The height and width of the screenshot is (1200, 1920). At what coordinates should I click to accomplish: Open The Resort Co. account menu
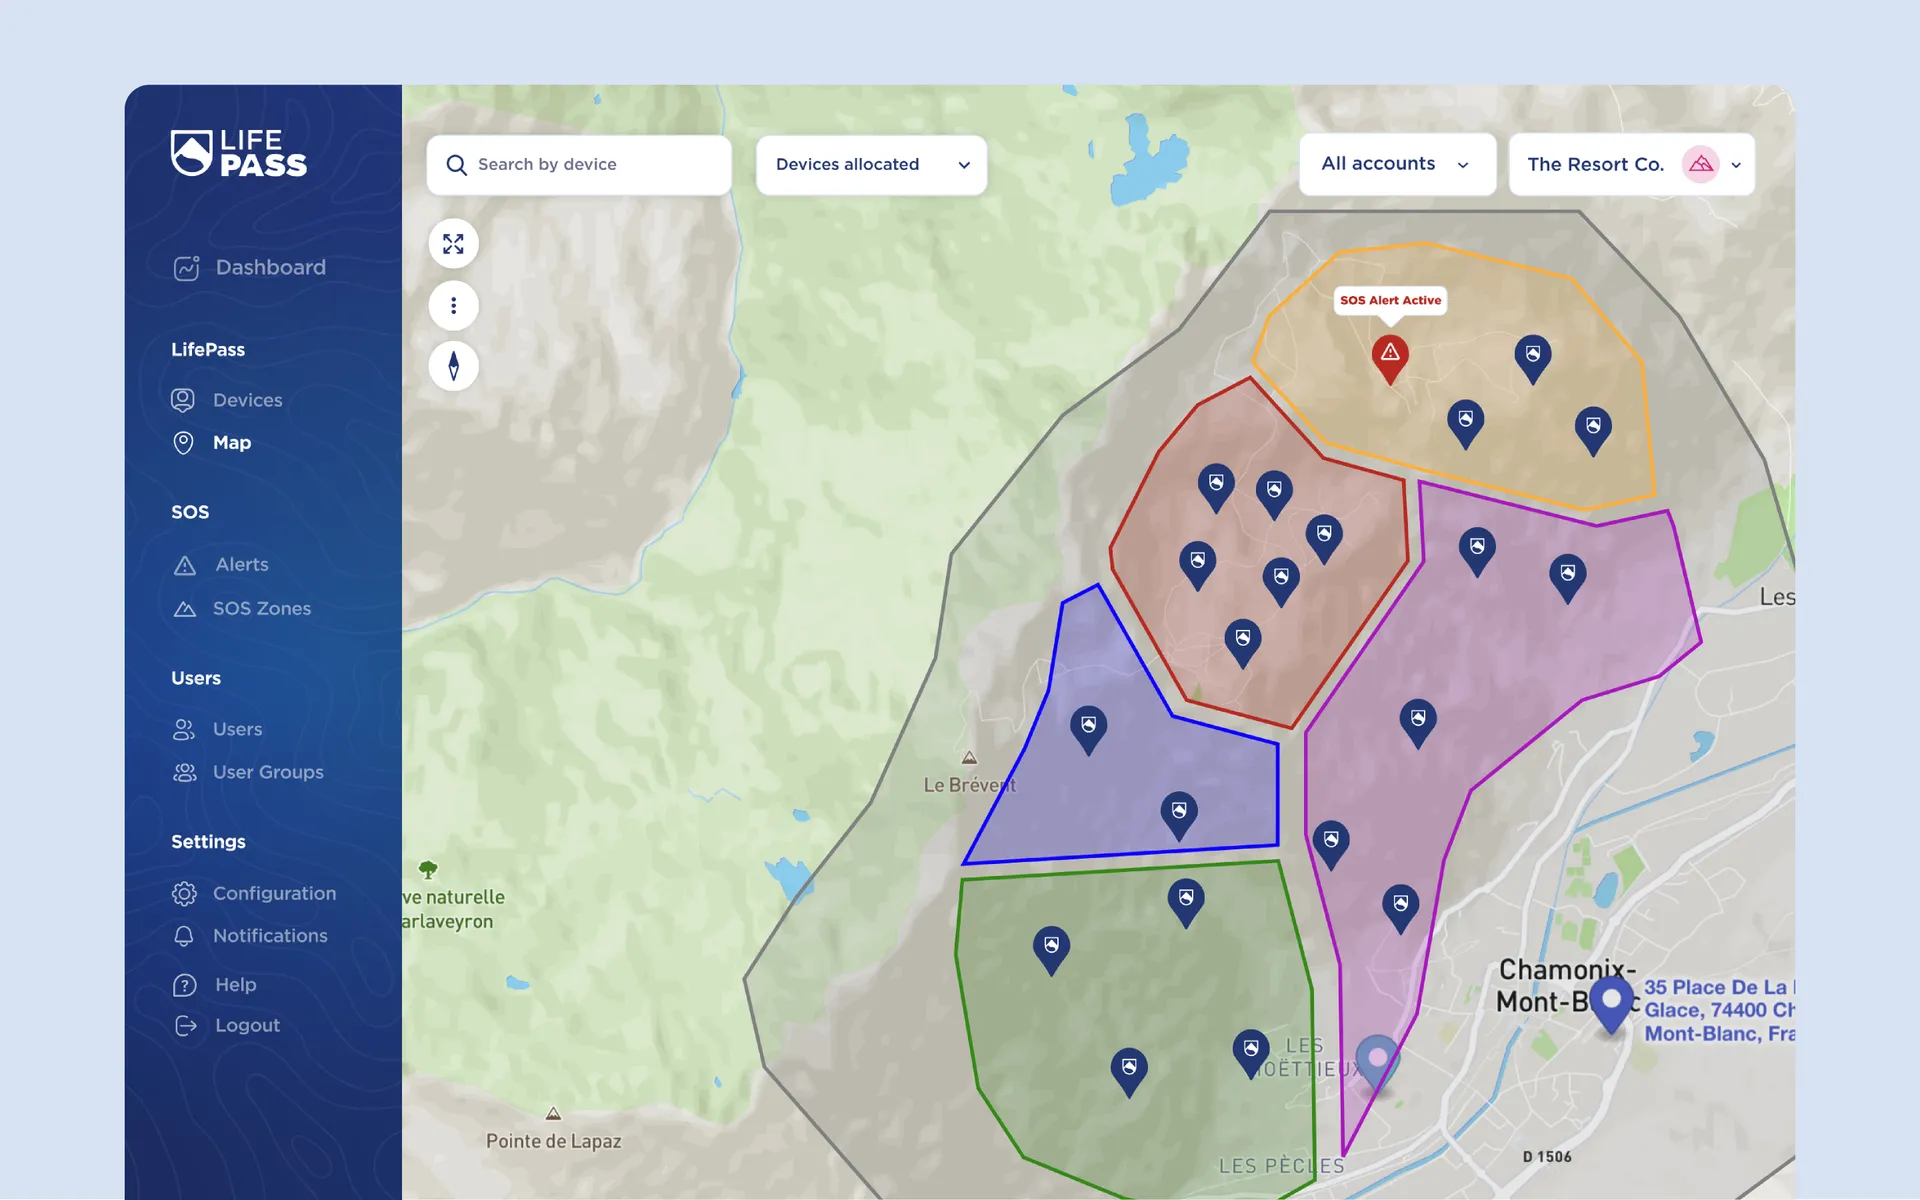point(1631,164)
